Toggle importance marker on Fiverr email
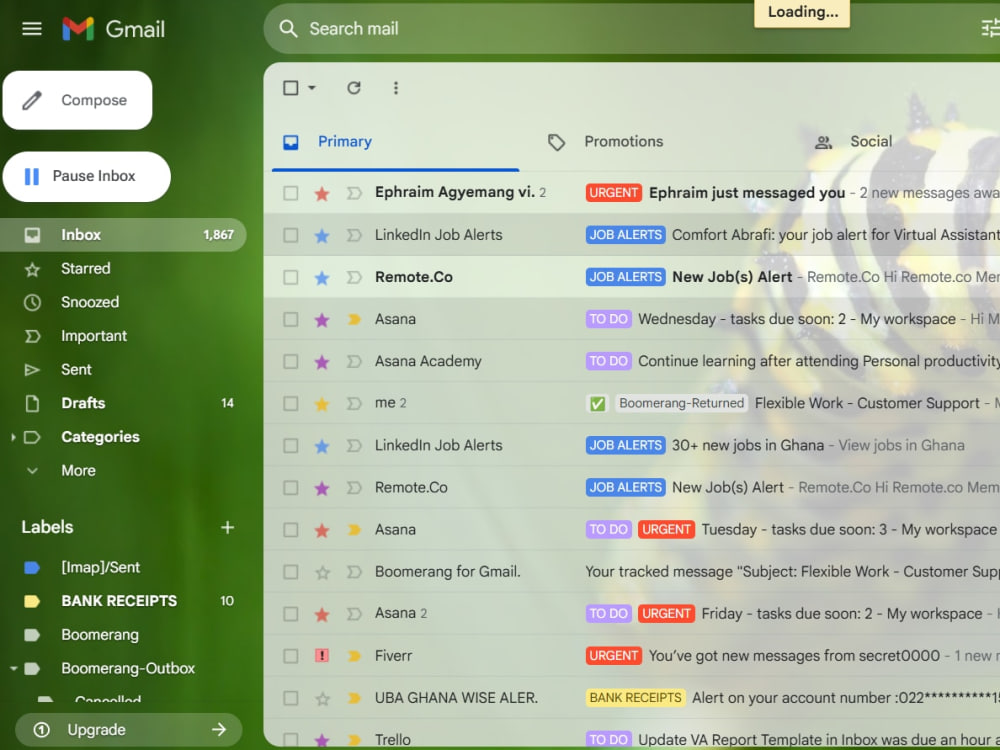The width and height of the screenshot is (1000, 750). pos(354,656)
